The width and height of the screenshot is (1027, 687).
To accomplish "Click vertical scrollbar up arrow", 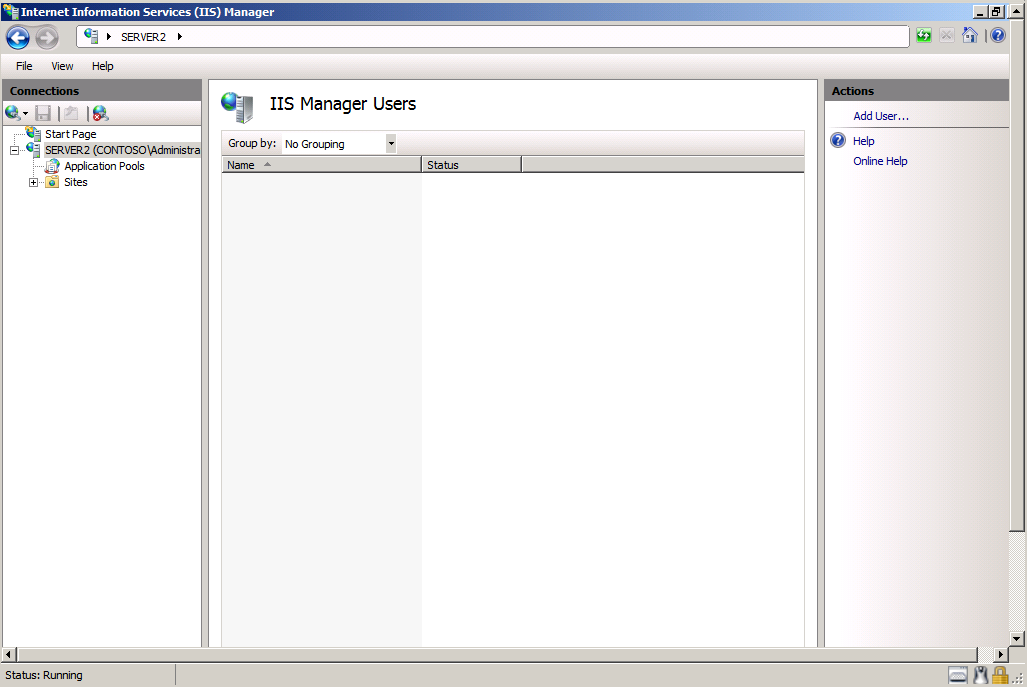I will (x=1017, y=11).
